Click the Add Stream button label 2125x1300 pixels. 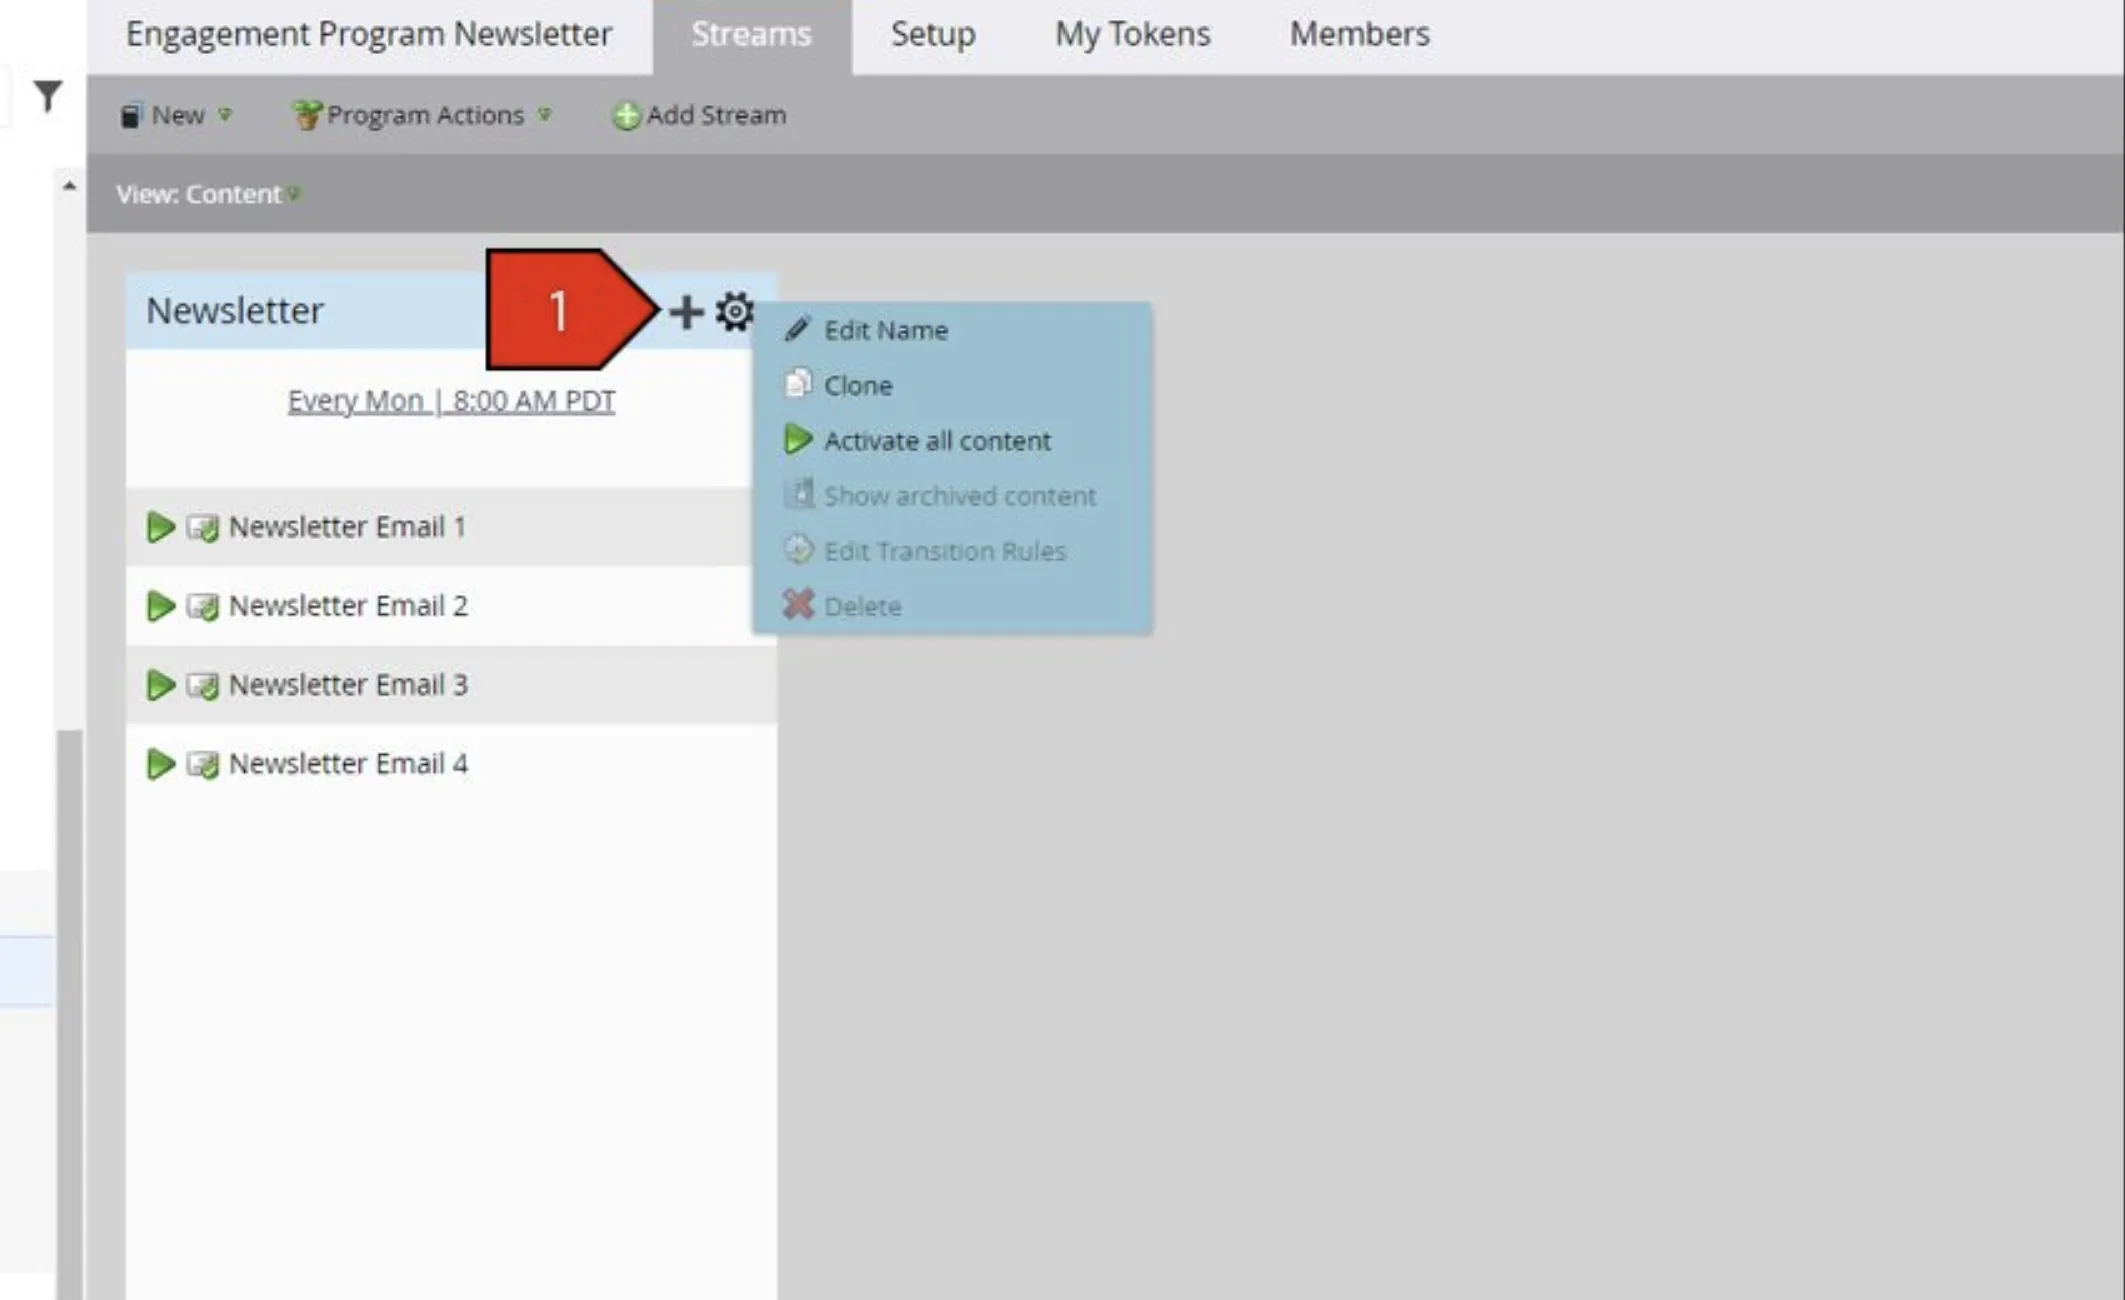point(716,115)
